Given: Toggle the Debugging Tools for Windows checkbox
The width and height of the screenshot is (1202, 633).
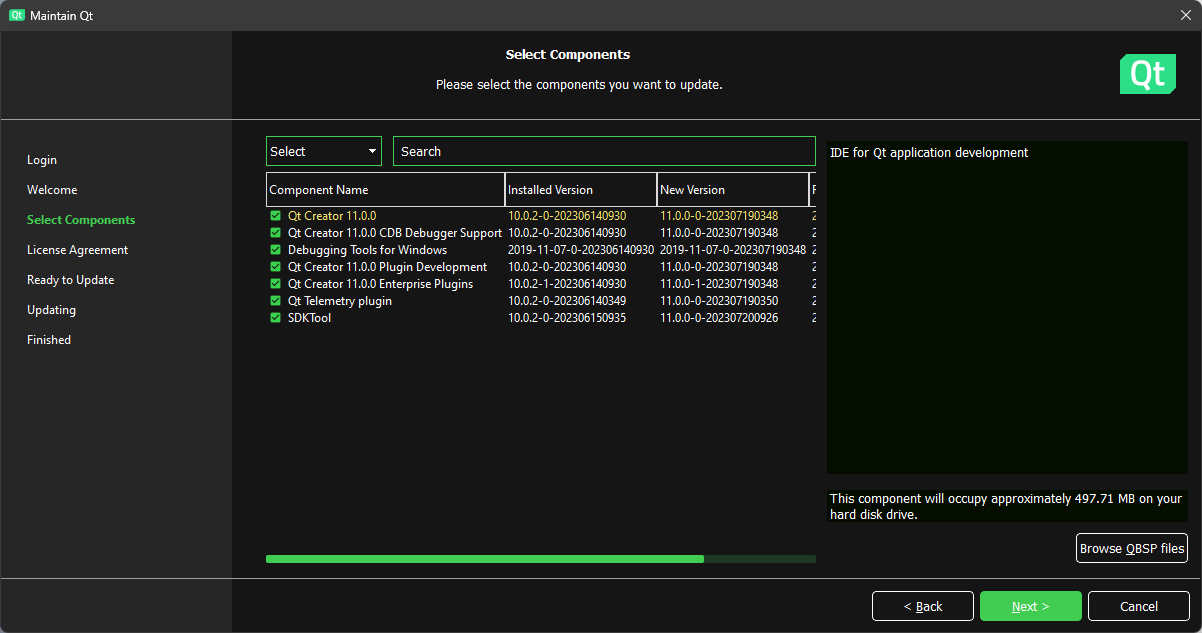Looking at the screenshot, I should pos(275,250).
